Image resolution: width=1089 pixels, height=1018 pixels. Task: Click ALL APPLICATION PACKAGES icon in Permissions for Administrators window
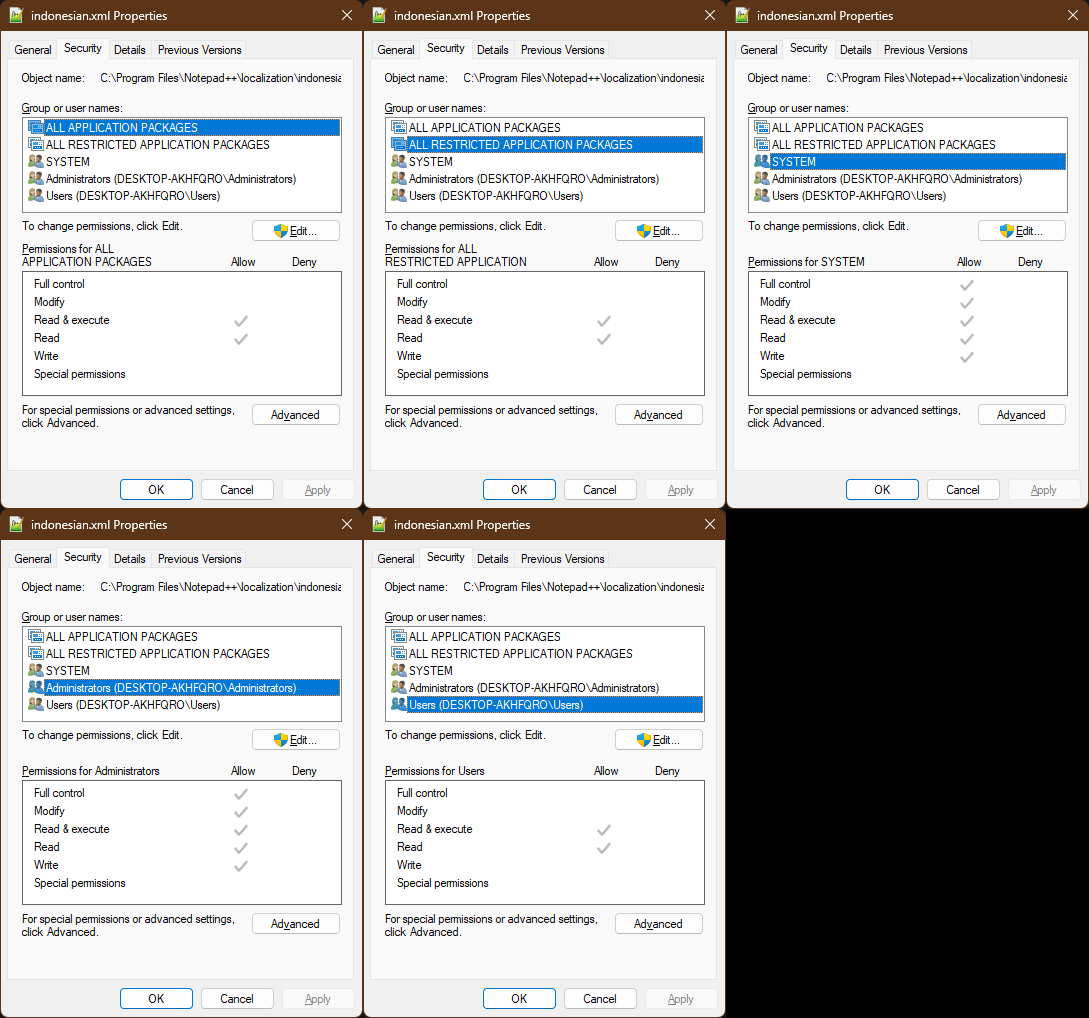tap(35, 636)
